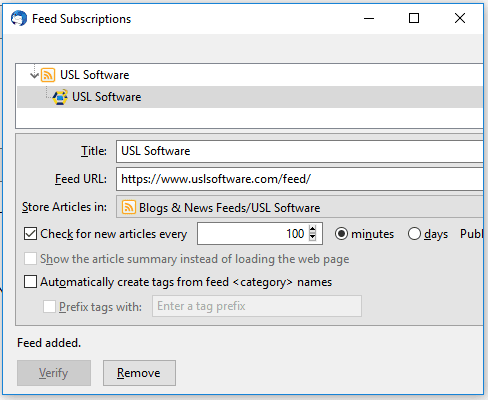The image size is (488, 400).
Task: Select the USL Software feed row
Action: coord(250,97)
